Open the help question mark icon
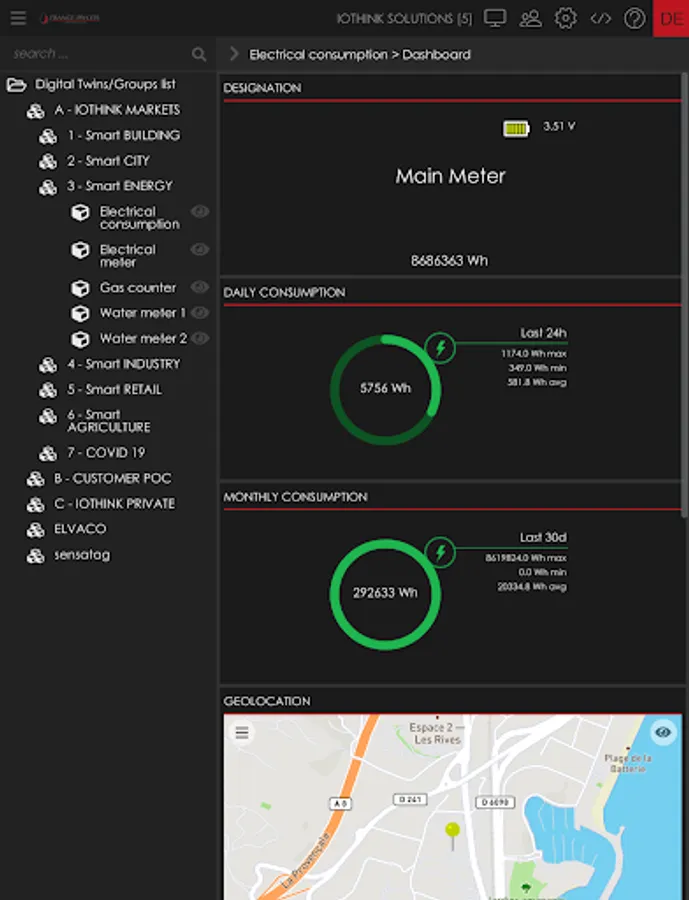Viewport: 689px width, 900px height. (x=634, y=18)
